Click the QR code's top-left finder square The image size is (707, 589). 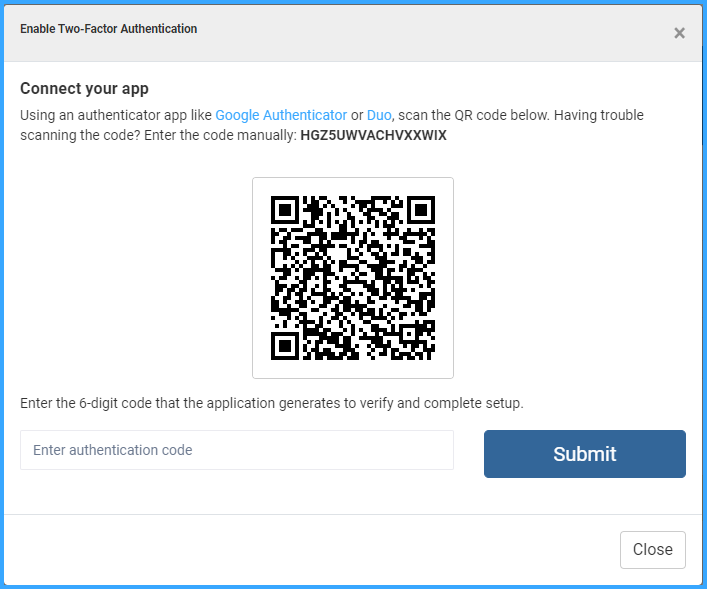(x=285, y=210)
